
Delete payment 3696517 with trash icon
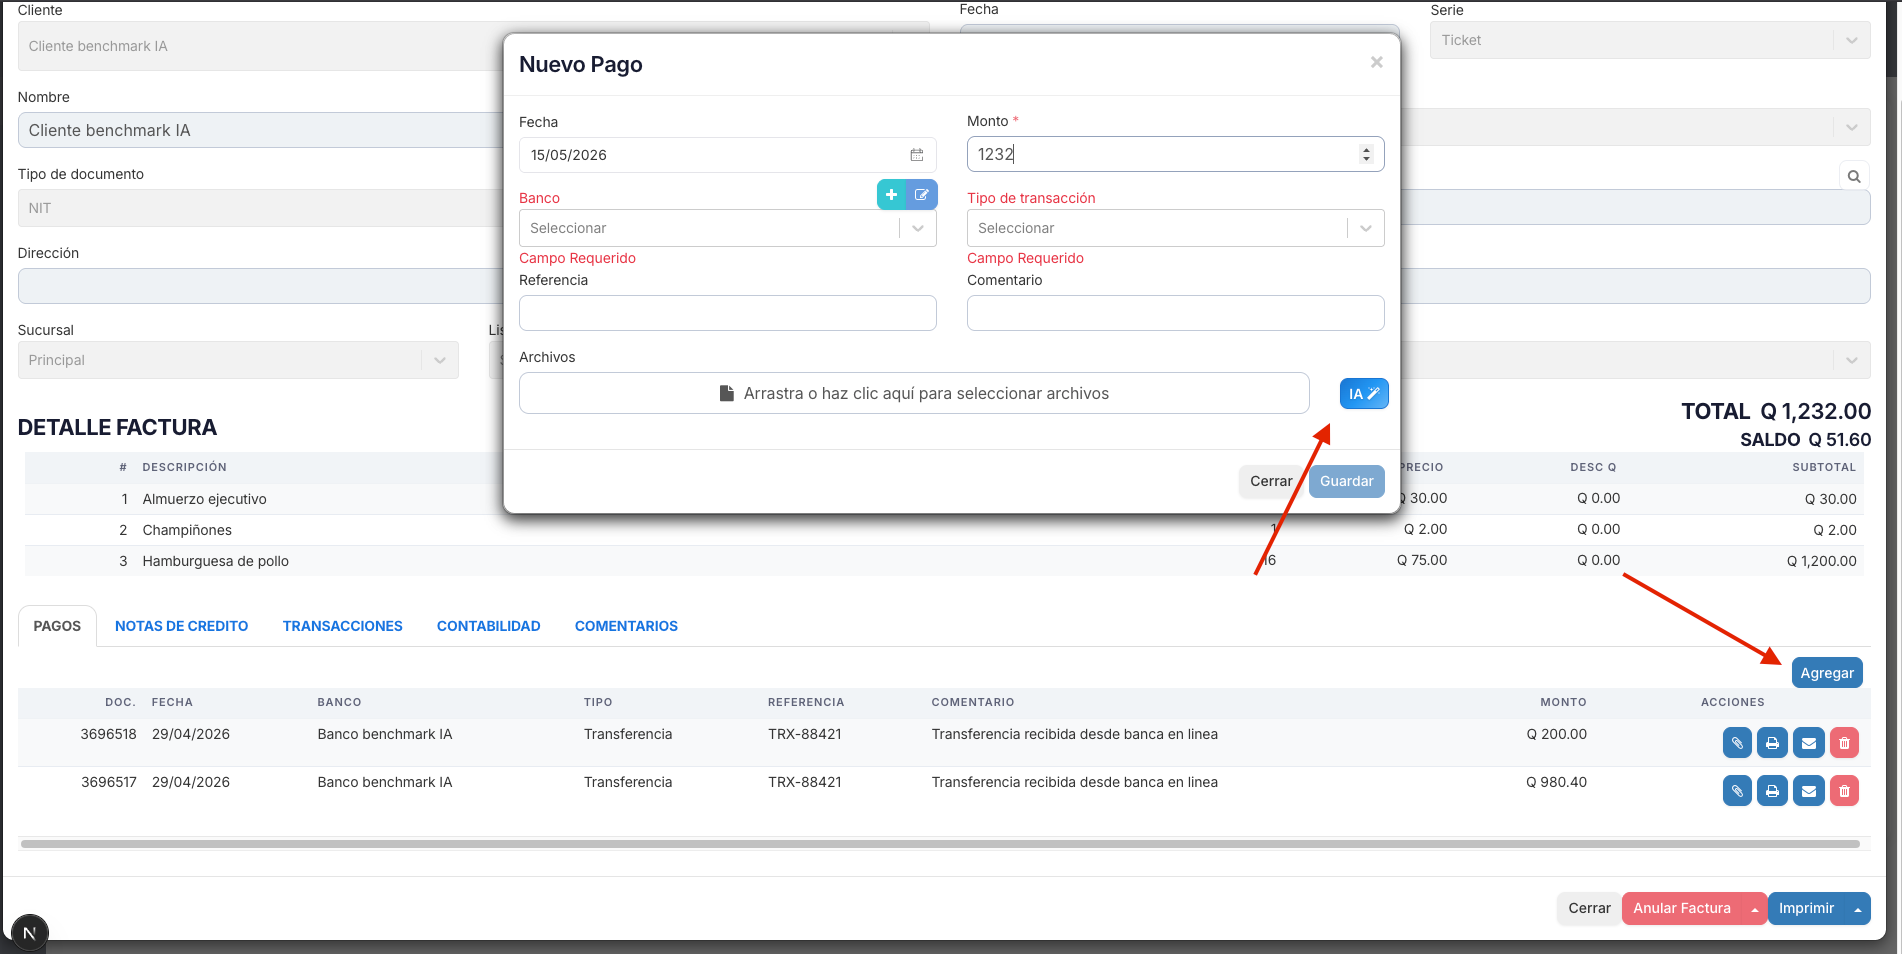[1844, 791]
